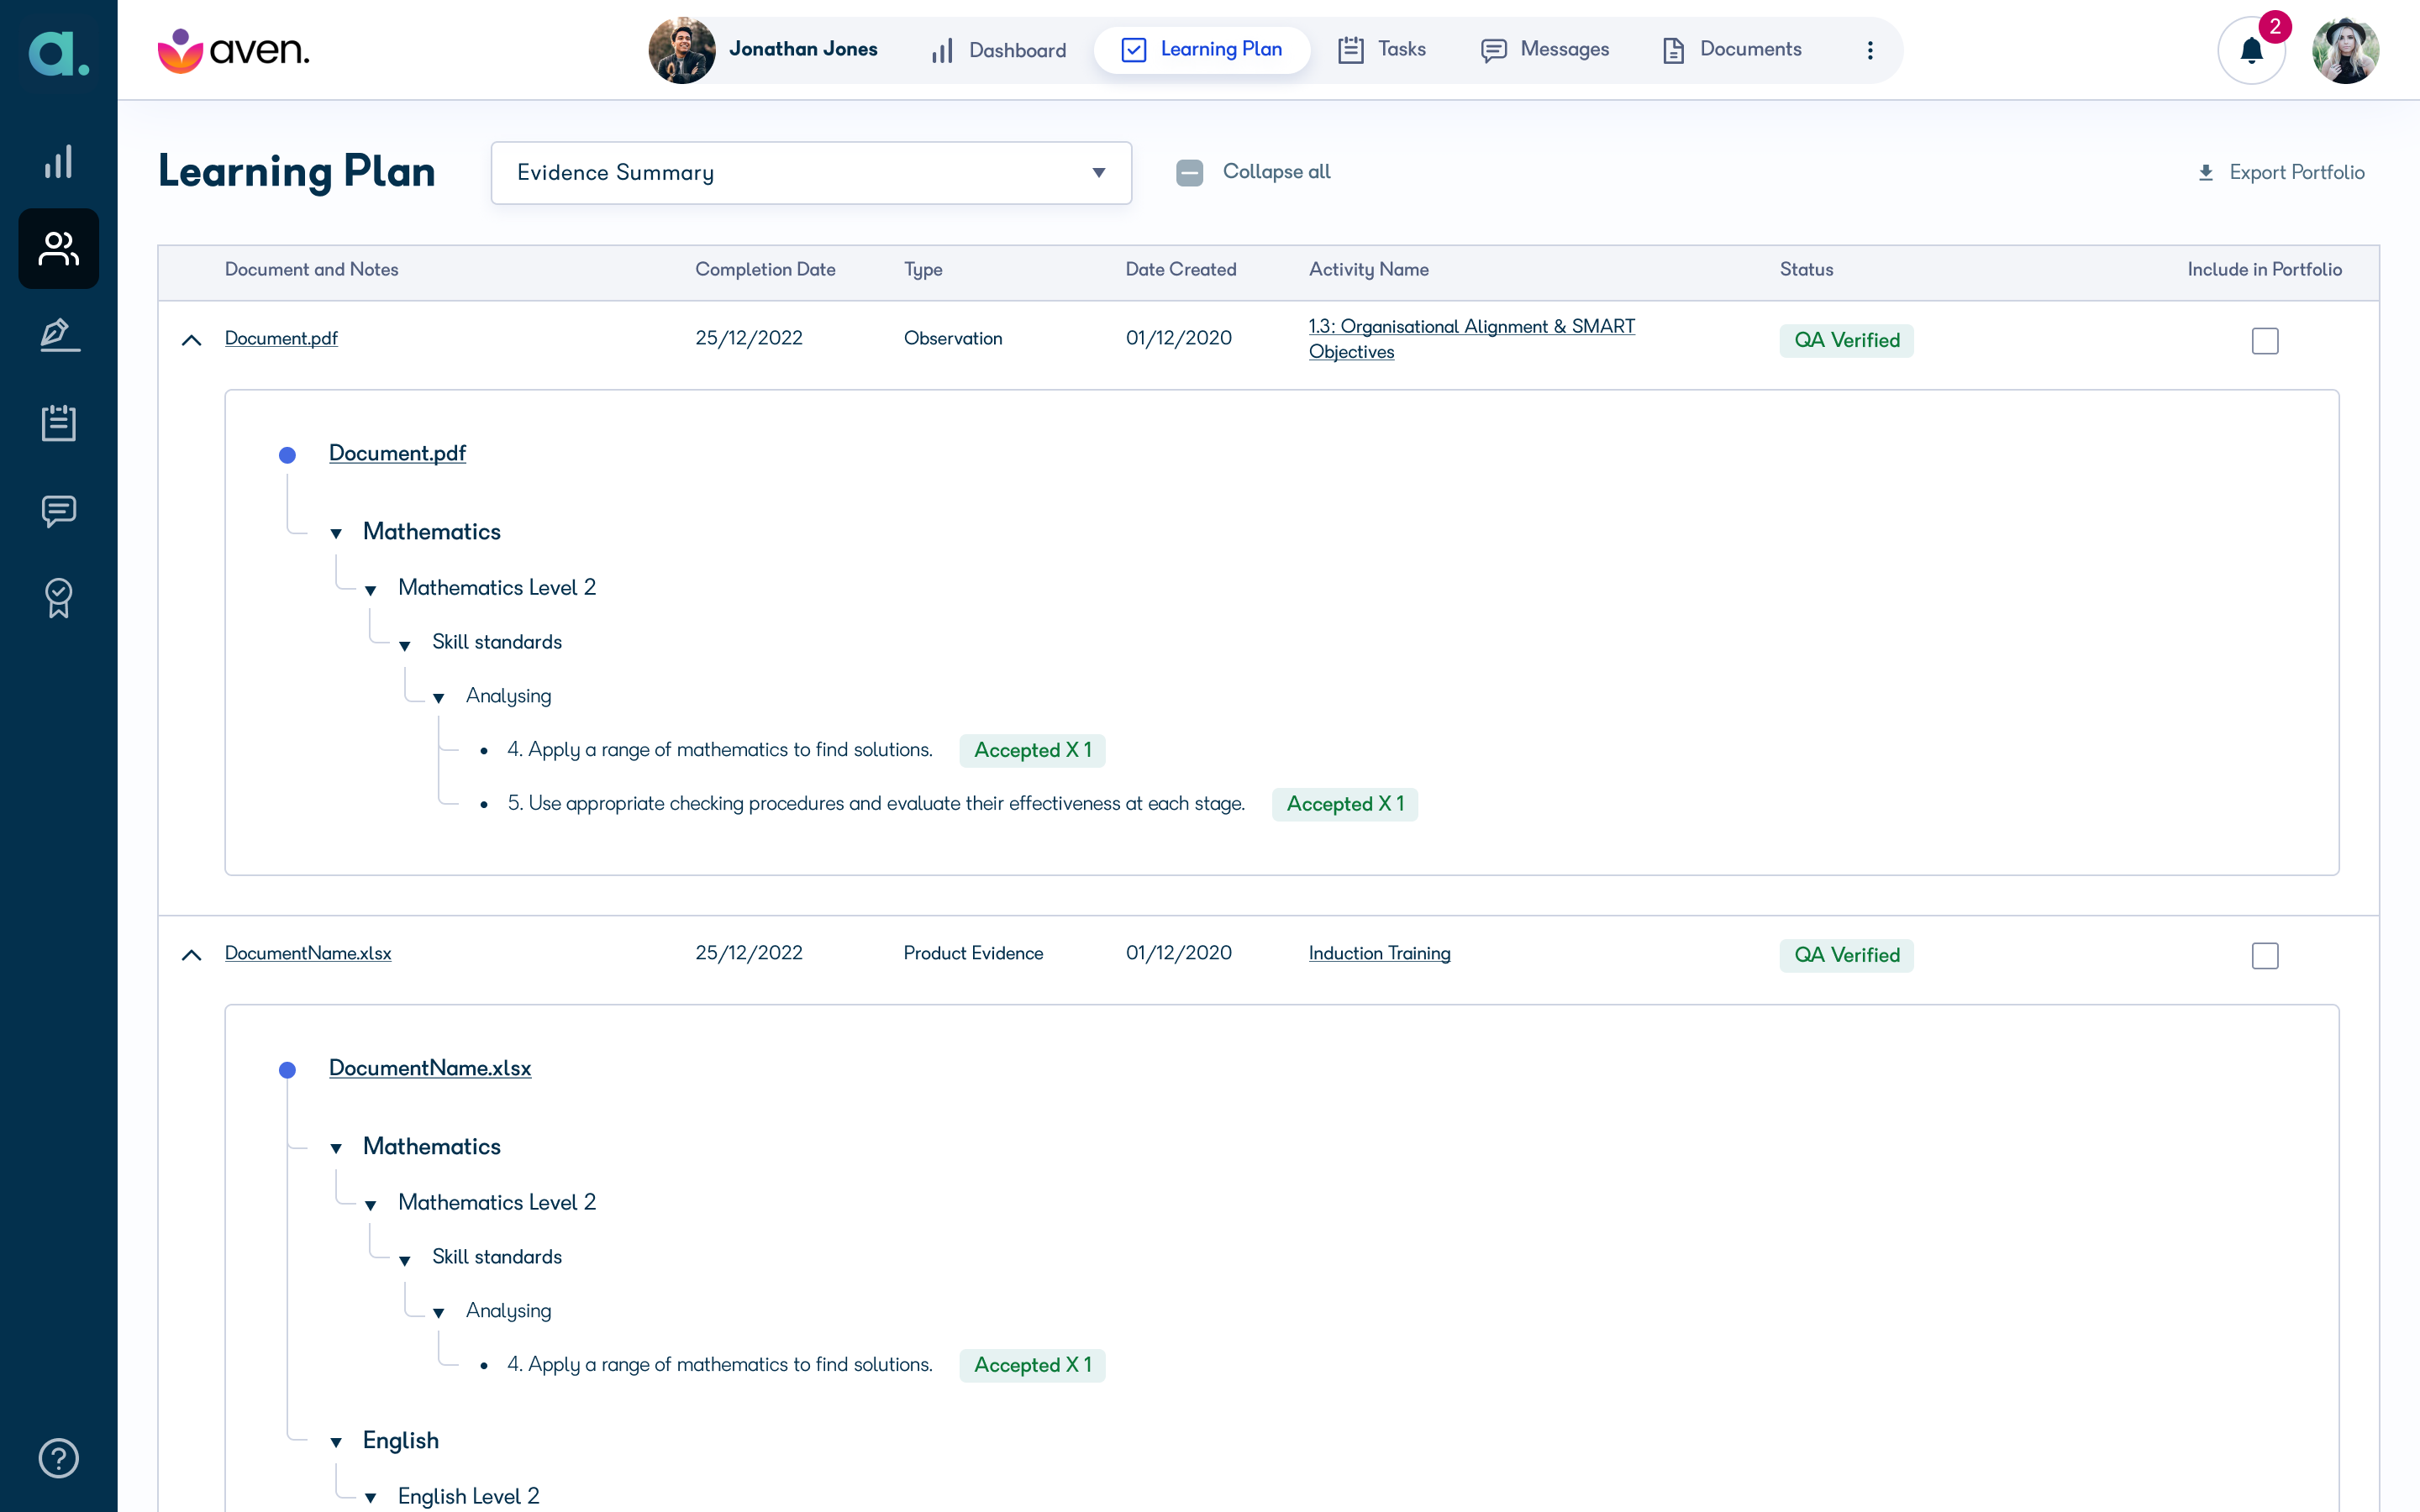Click the sidebar analytics bar chart icon
Screen dimensions: 2420x1512
59,162
